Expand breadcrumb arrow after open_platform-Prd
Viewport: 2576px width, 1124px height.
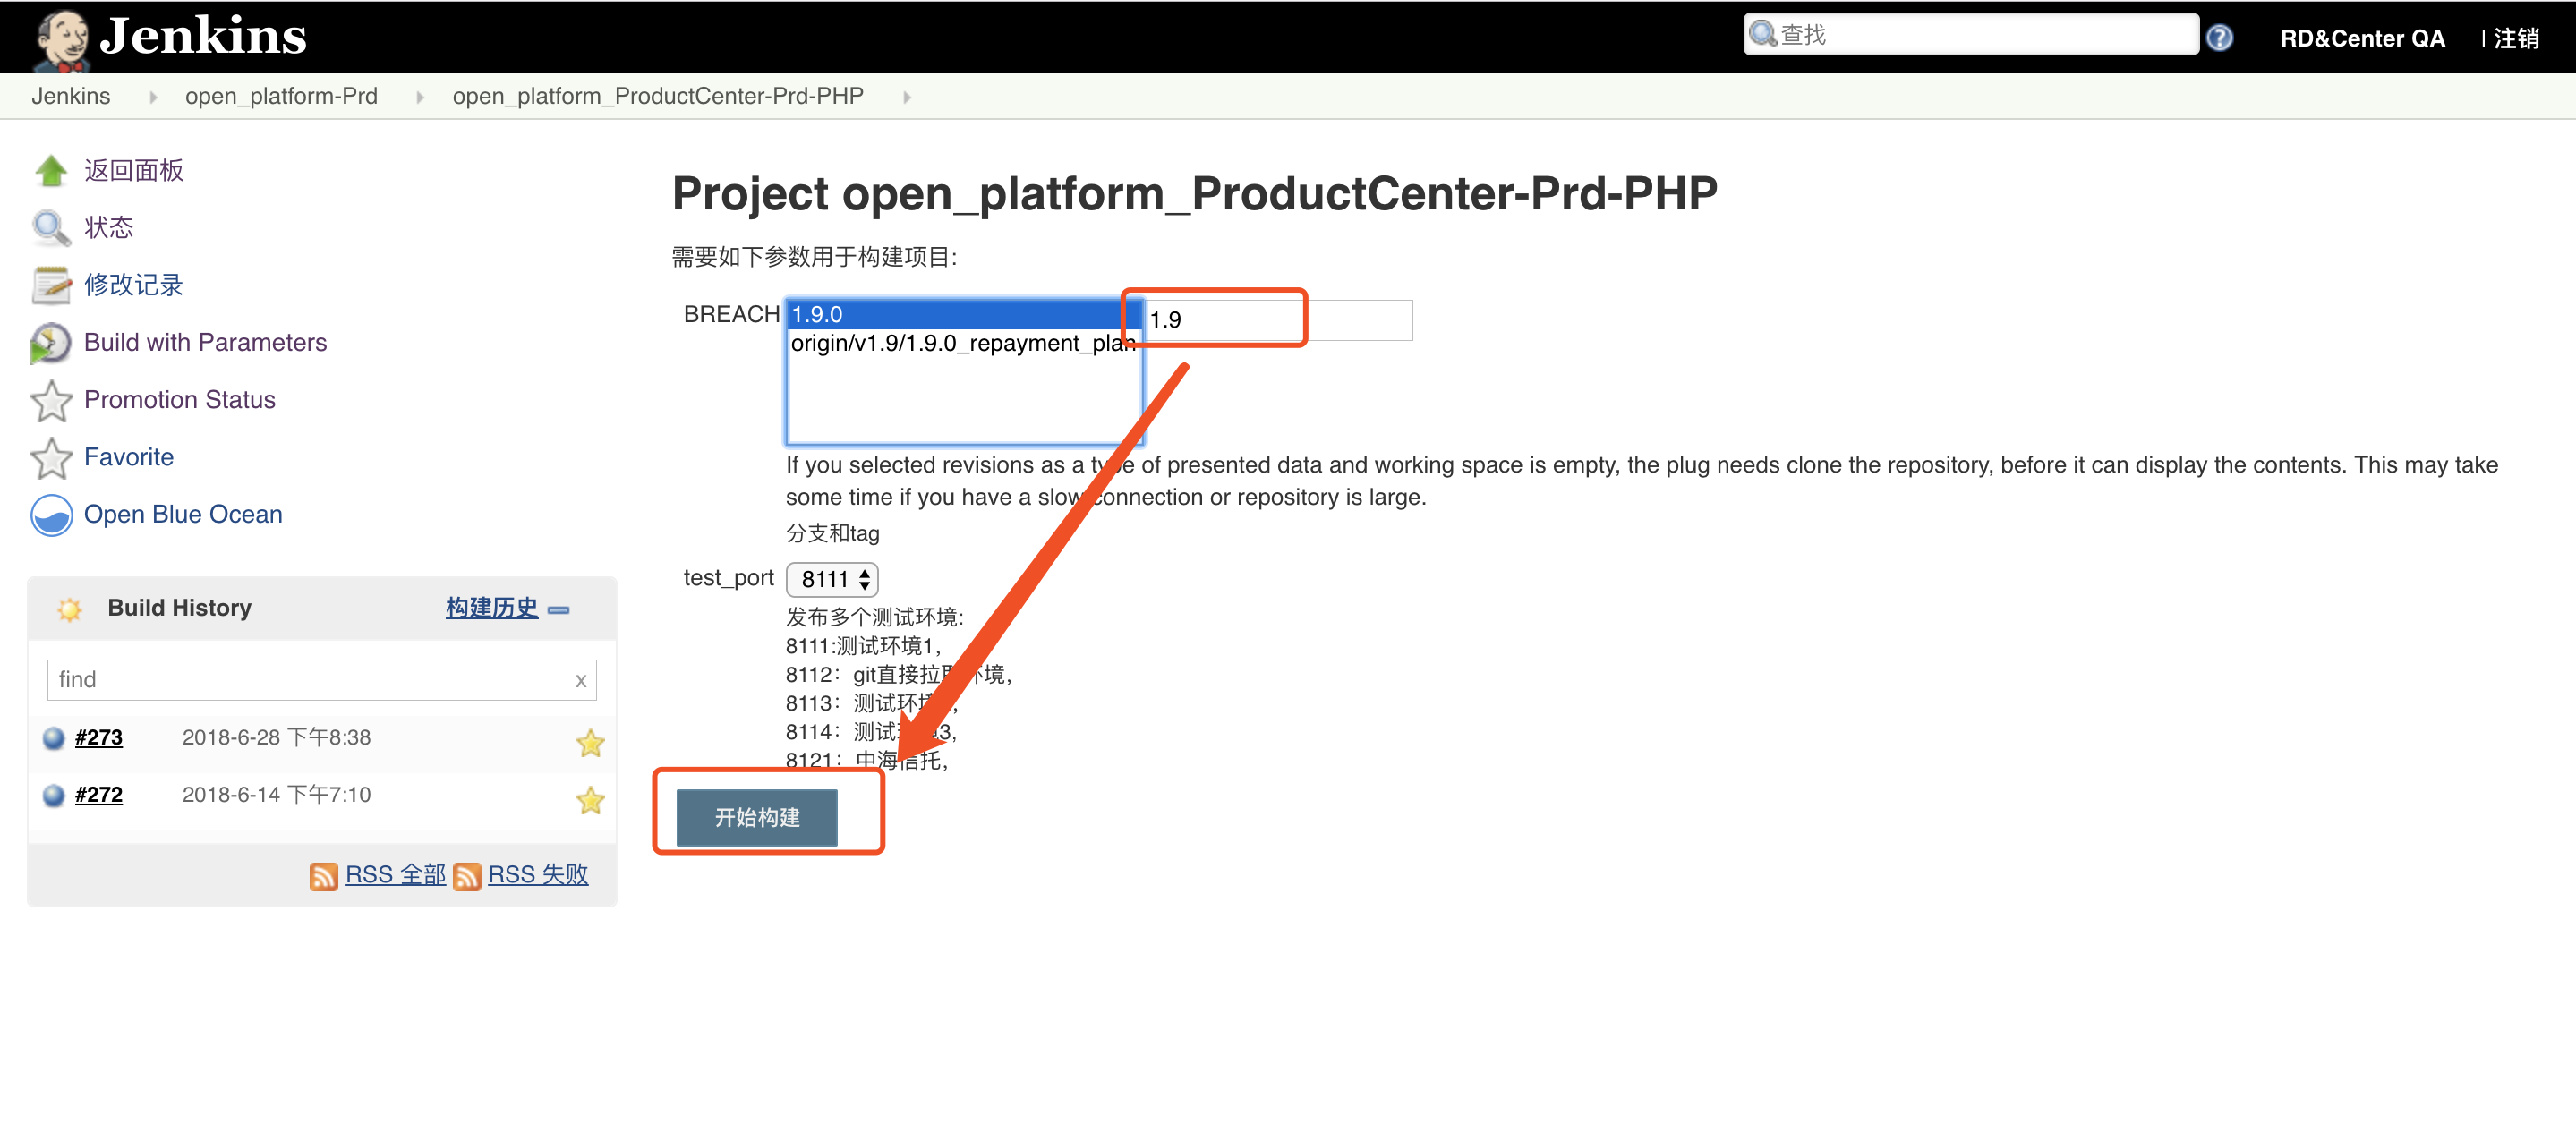click(419, 97)
